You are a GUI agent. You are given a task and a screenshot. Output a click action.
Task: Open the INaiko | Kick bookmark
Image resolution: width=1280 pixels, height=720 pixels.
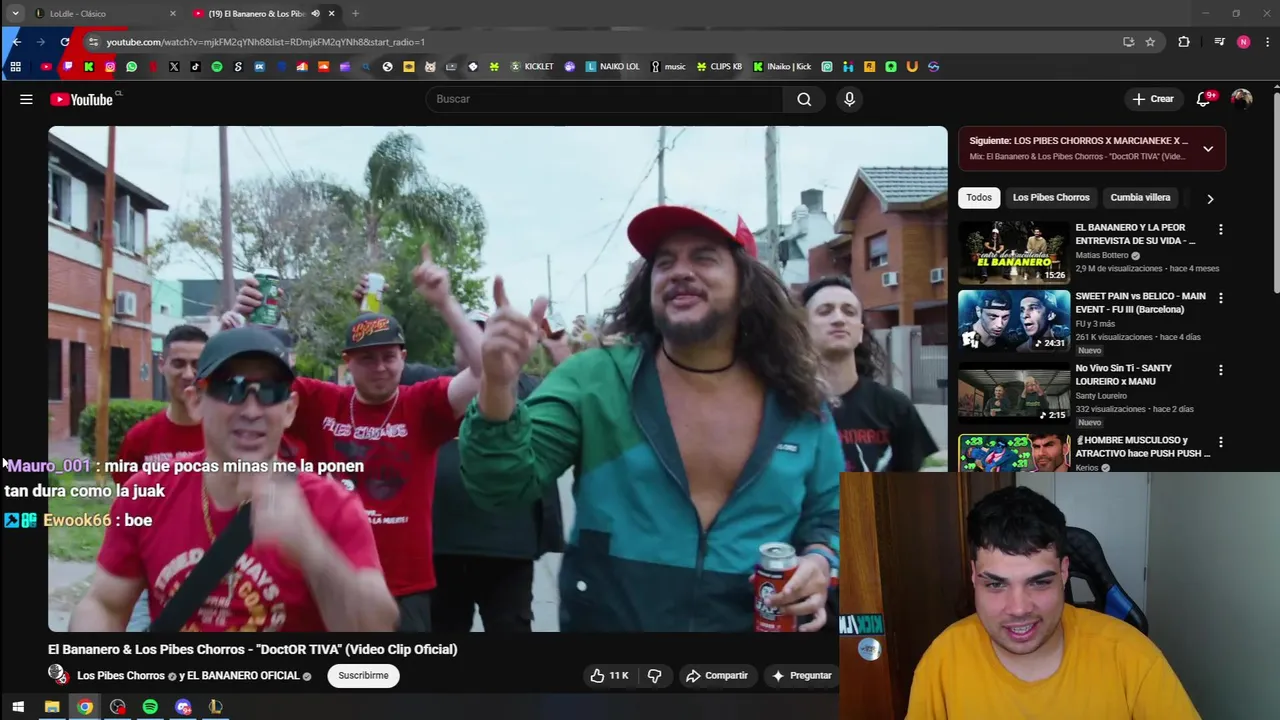782,67
